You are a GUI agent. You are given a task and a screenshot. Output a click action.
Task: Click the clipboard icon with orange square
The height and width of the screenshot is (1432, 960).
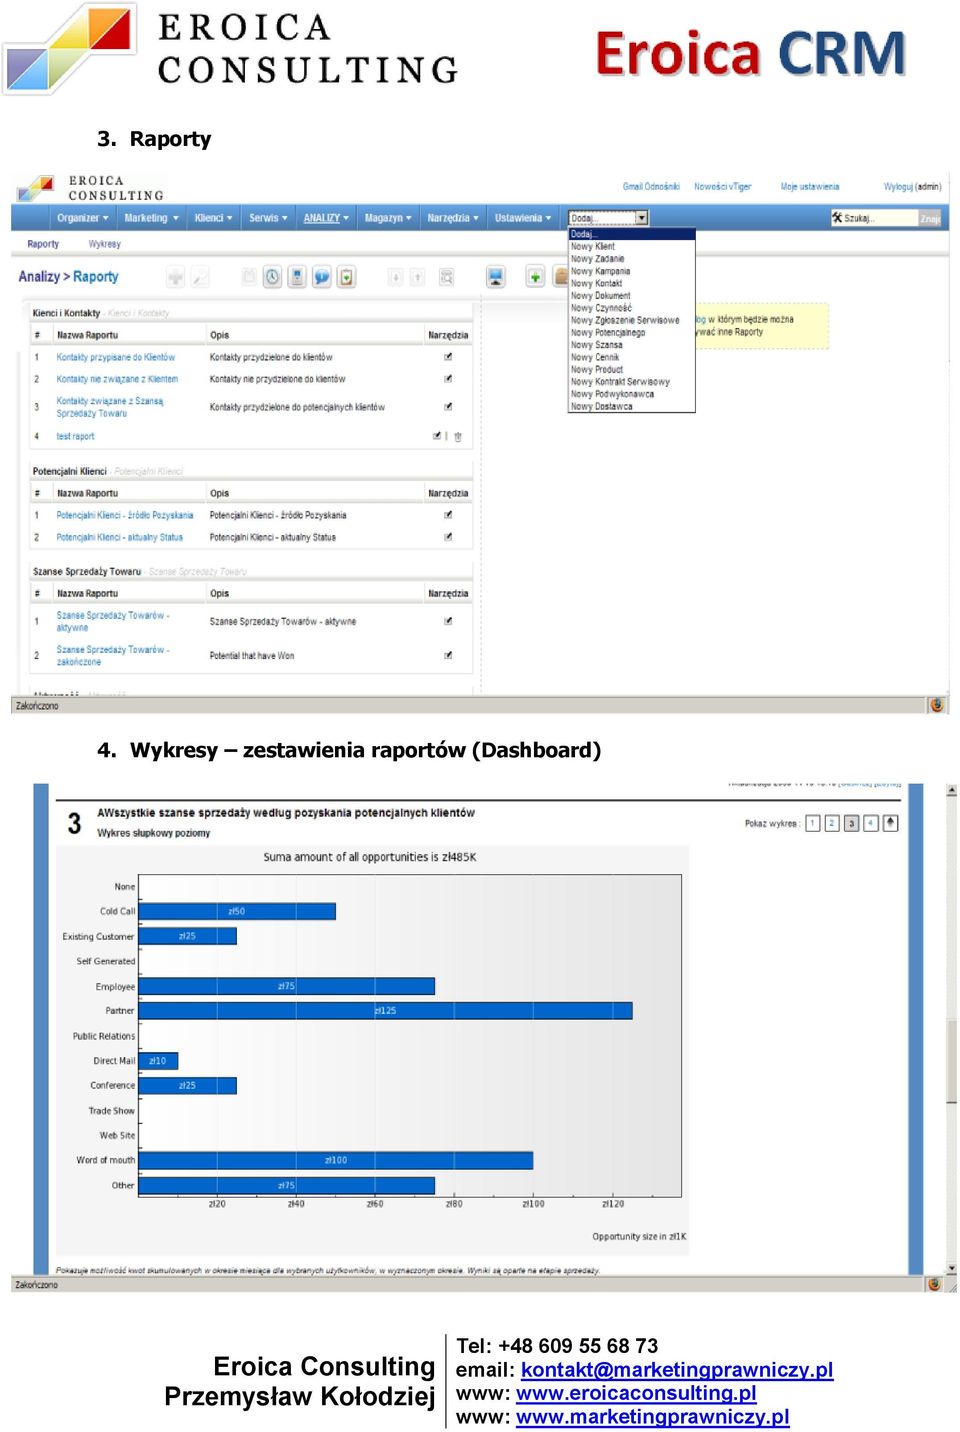(x=346, y=277)
